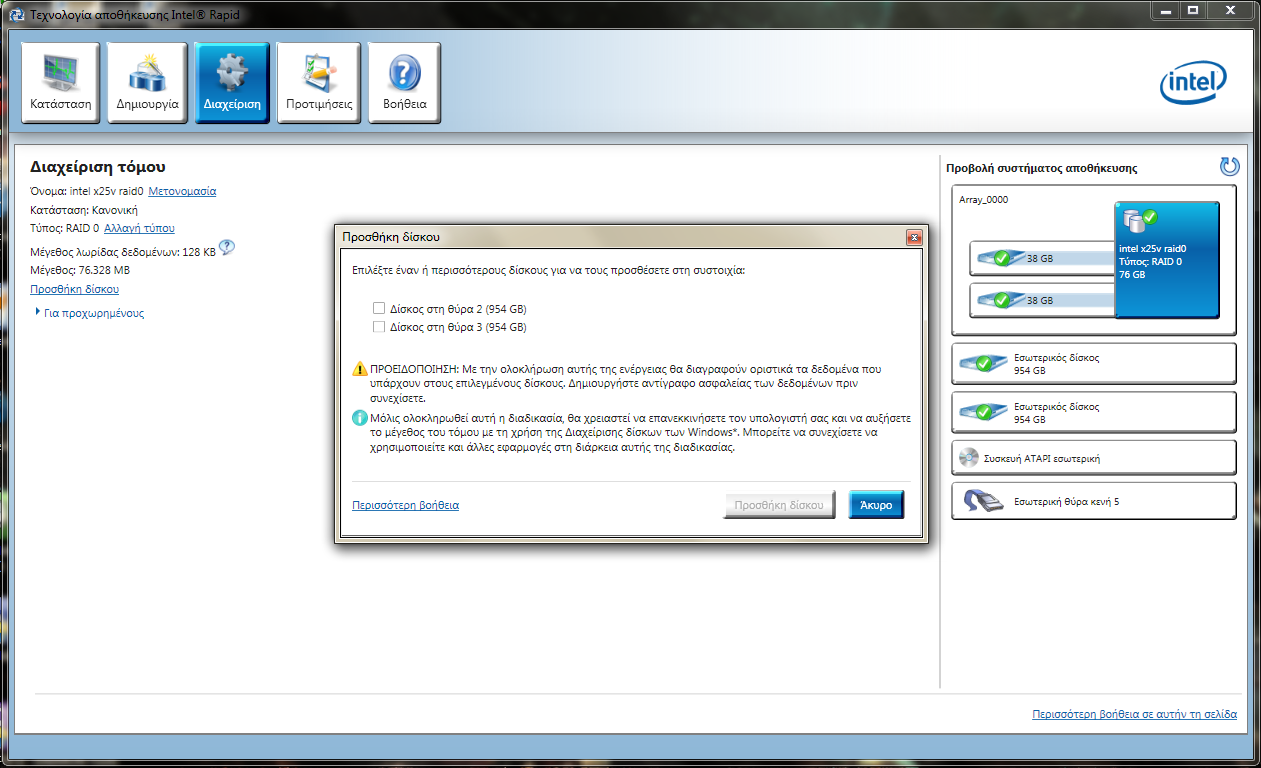Click the Array_0000 label
Viewport: 1261px width, 768px height.
tap(984, 200)
